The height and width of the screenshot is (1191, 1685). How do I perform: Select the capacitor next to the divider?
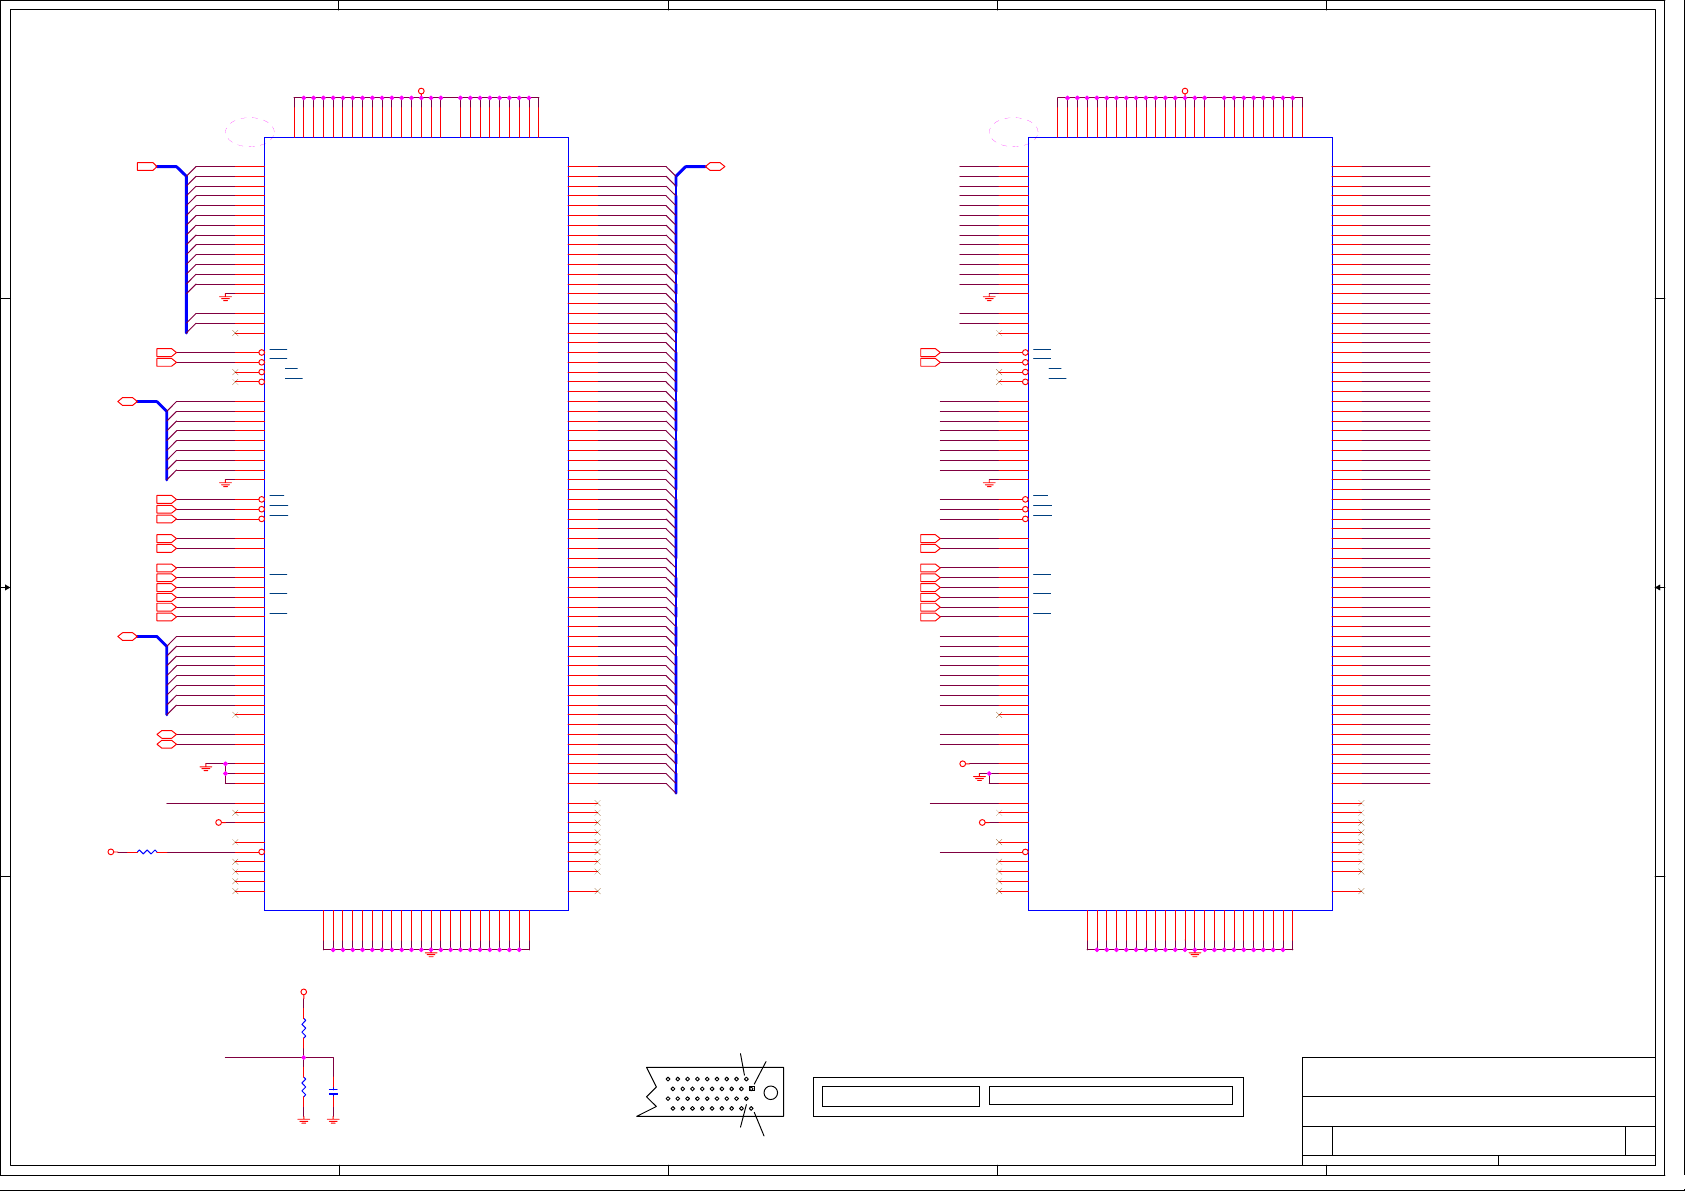[x=333, y=1092]
